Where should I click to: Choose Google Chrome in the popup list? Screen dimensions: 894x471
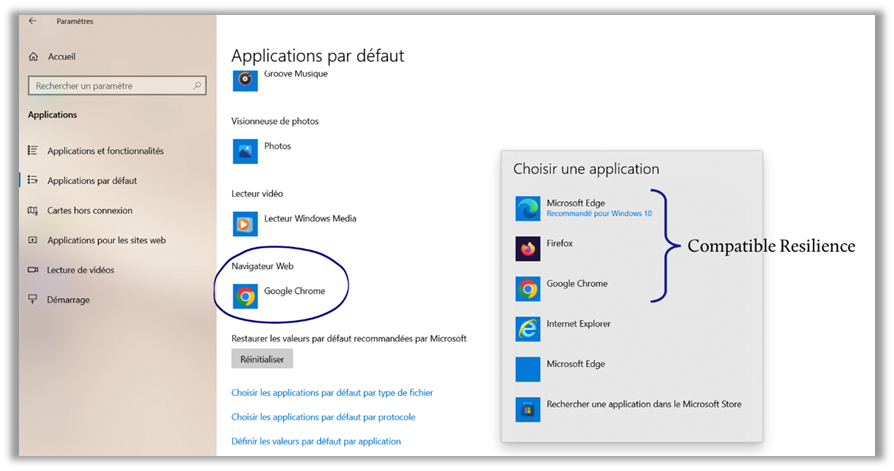click(x=528, y=289)
